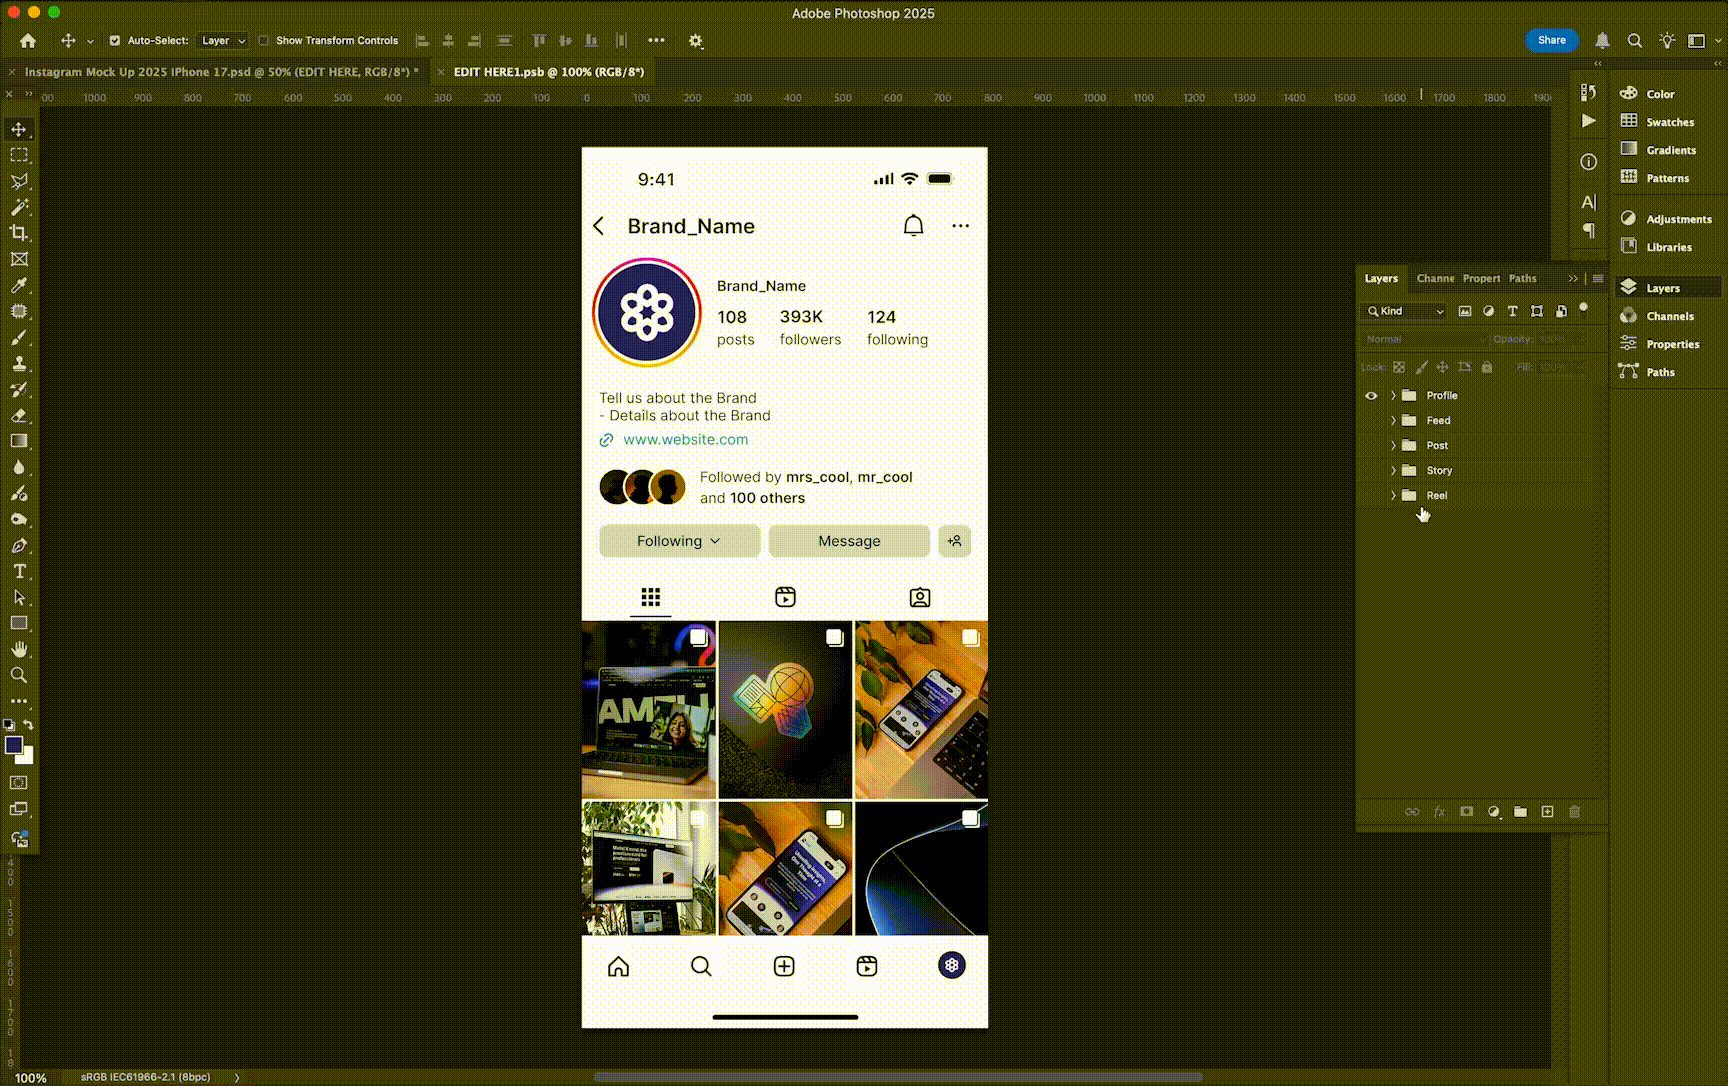The height and width of the screenshot is (1086, 1728).
Task: Select the Magic Wand tool
Action: click(x=19, y=208)
